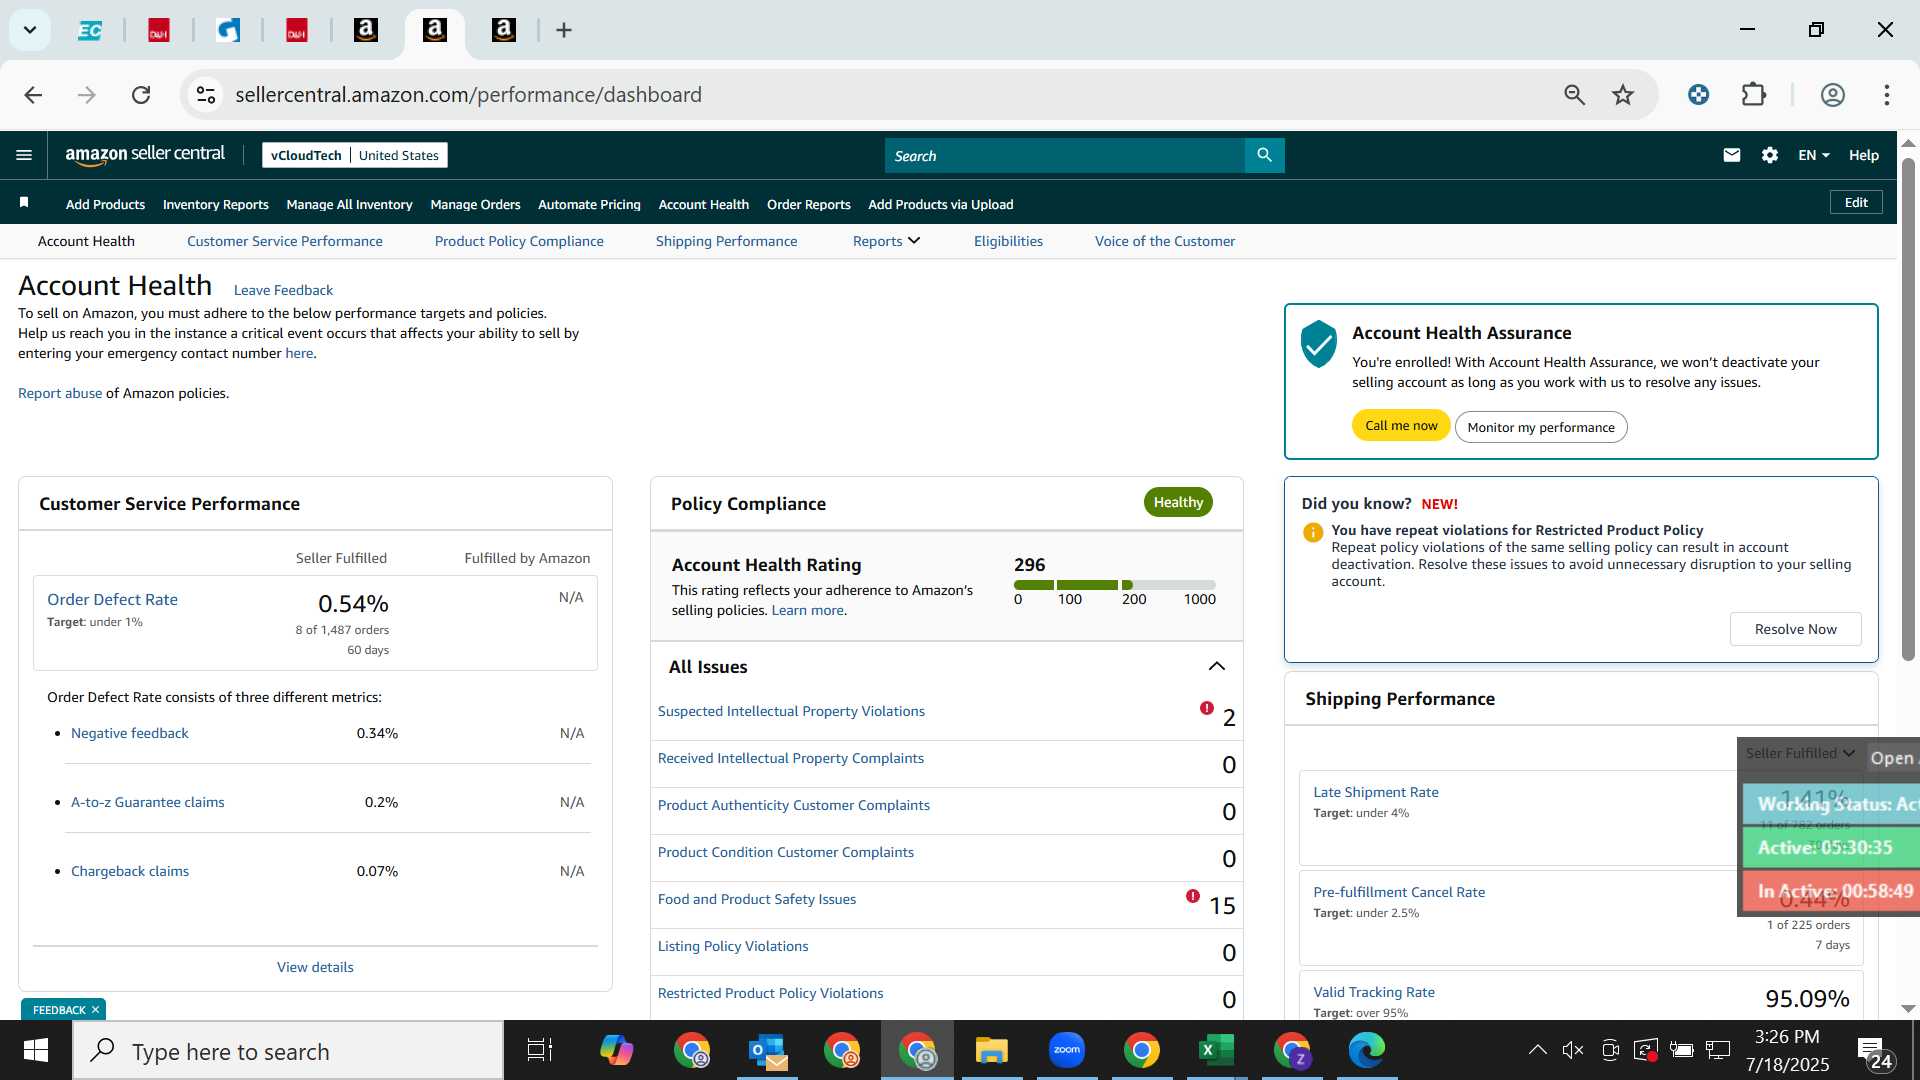The width and height of the screenshot is (1920, 1080).
Task: Click the red alert icon for Food and Product Safety
Action: click(x=1193, y=896)
